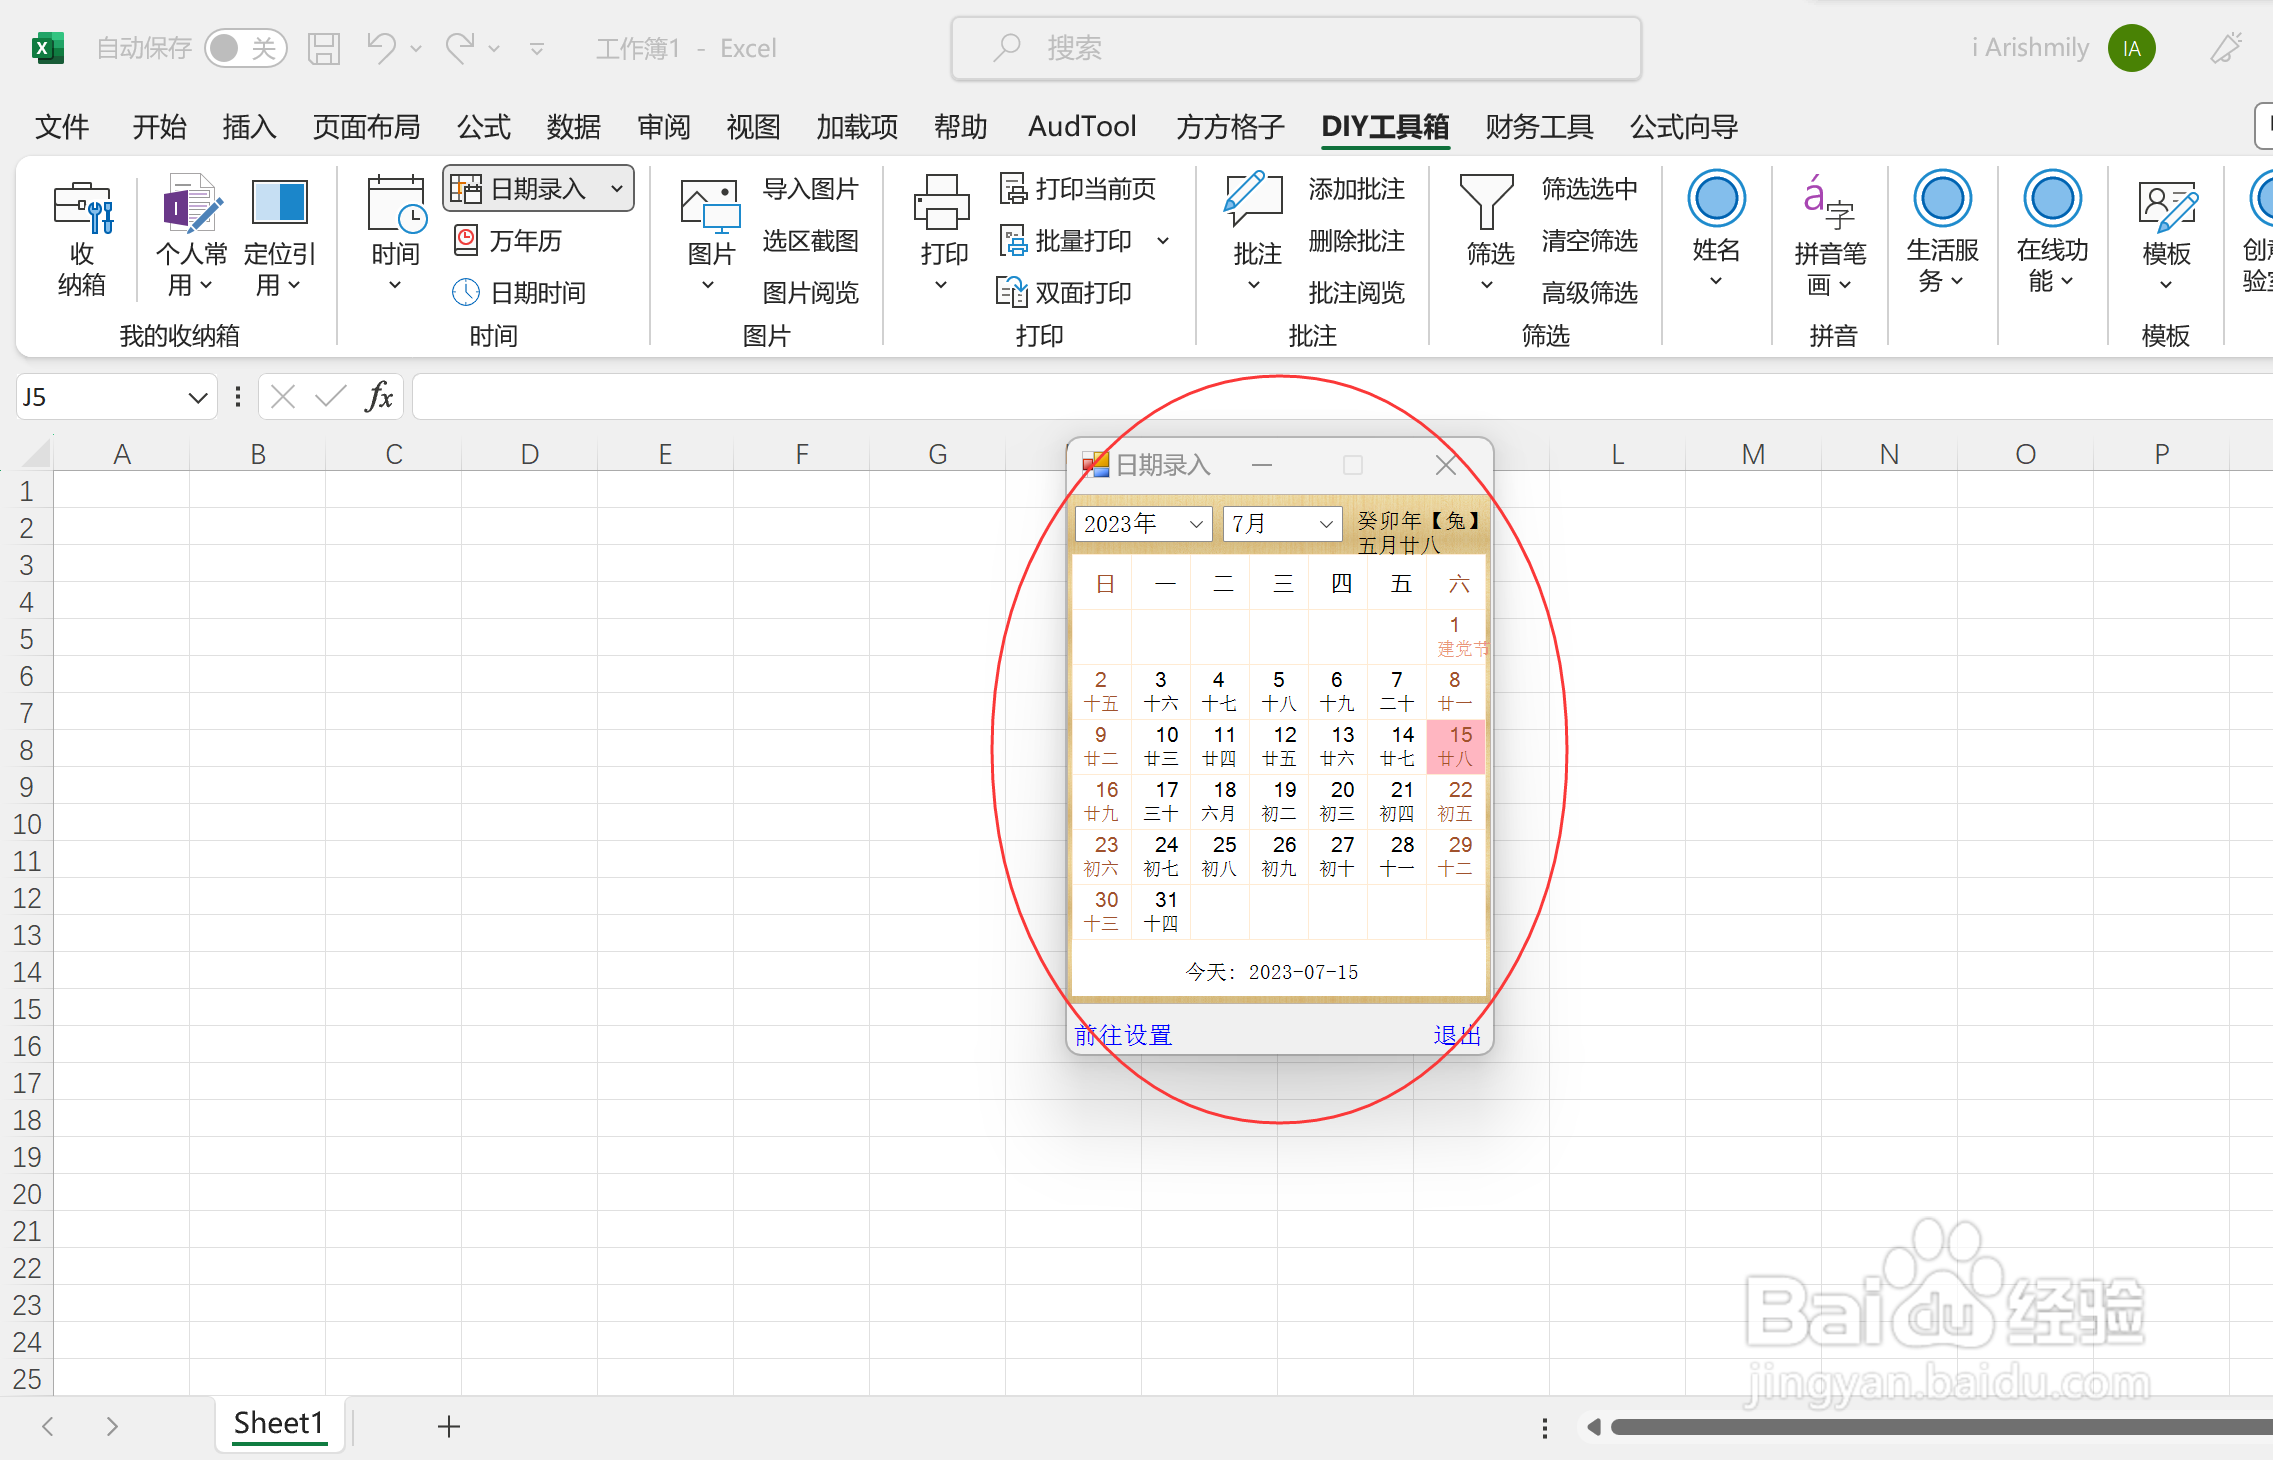The width and height of the screenshot is (2273, 1460).
Task: Select date 20 in the calendar
Action: [x=1338, y=801]
